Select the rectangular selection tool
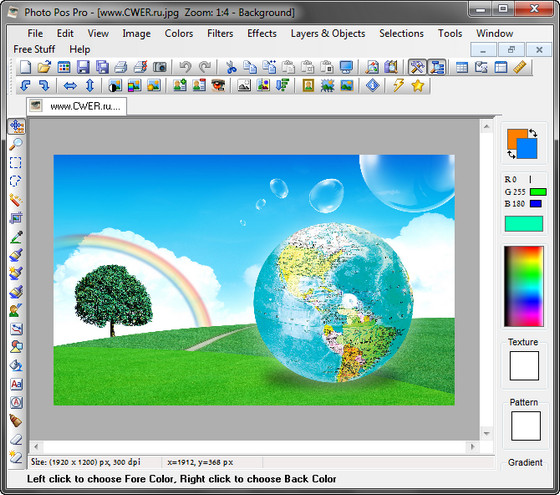The width and height of the screenshot is (560, 495). click(x=16, y=162)
